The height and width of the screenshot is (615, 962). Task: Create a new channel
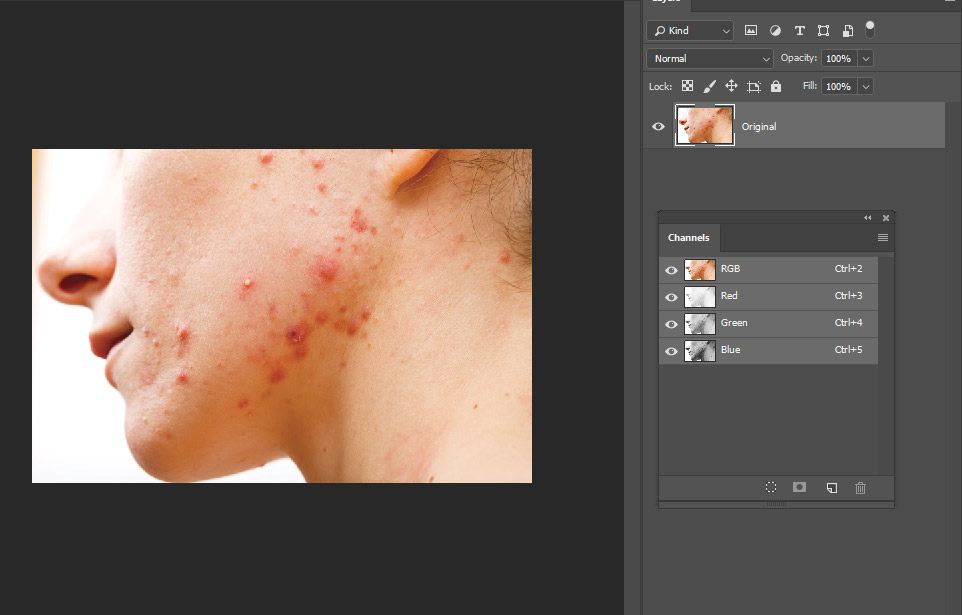pyautogui.click(x=831, y=487)
